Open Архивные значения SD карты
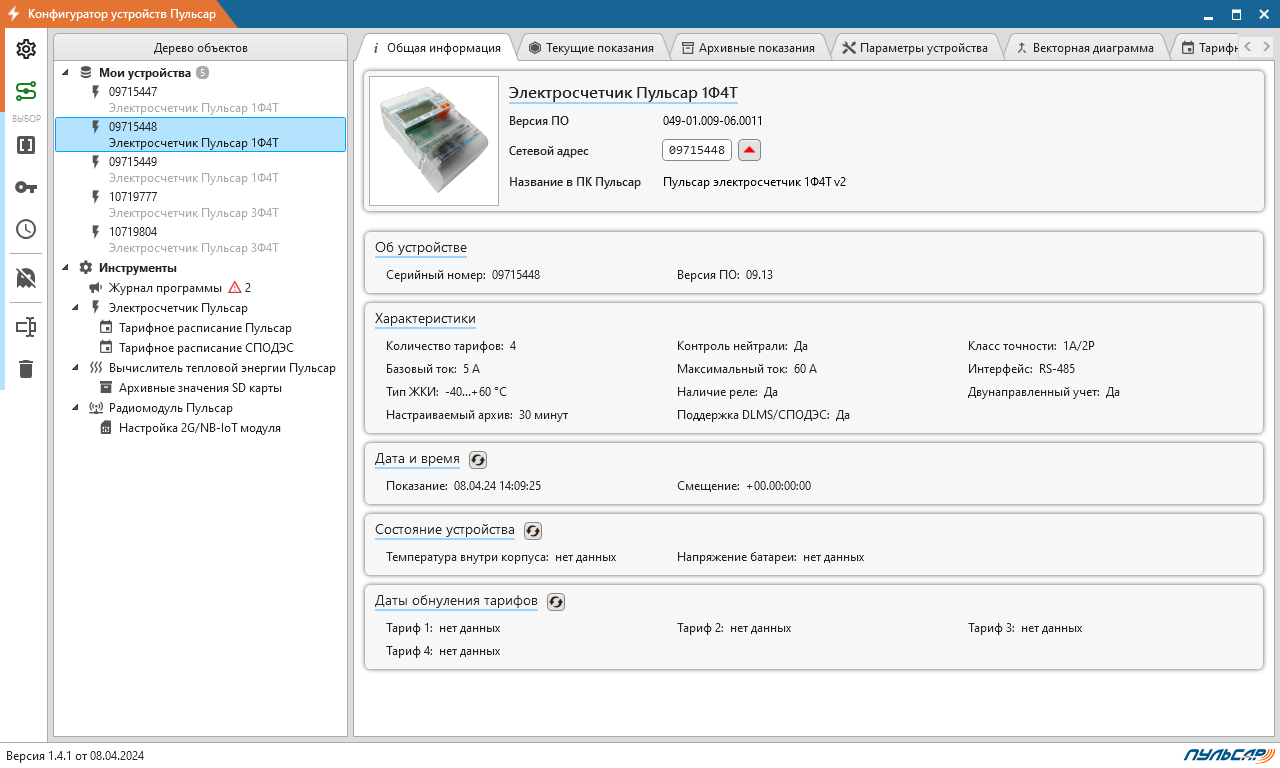 coord(200,388)
